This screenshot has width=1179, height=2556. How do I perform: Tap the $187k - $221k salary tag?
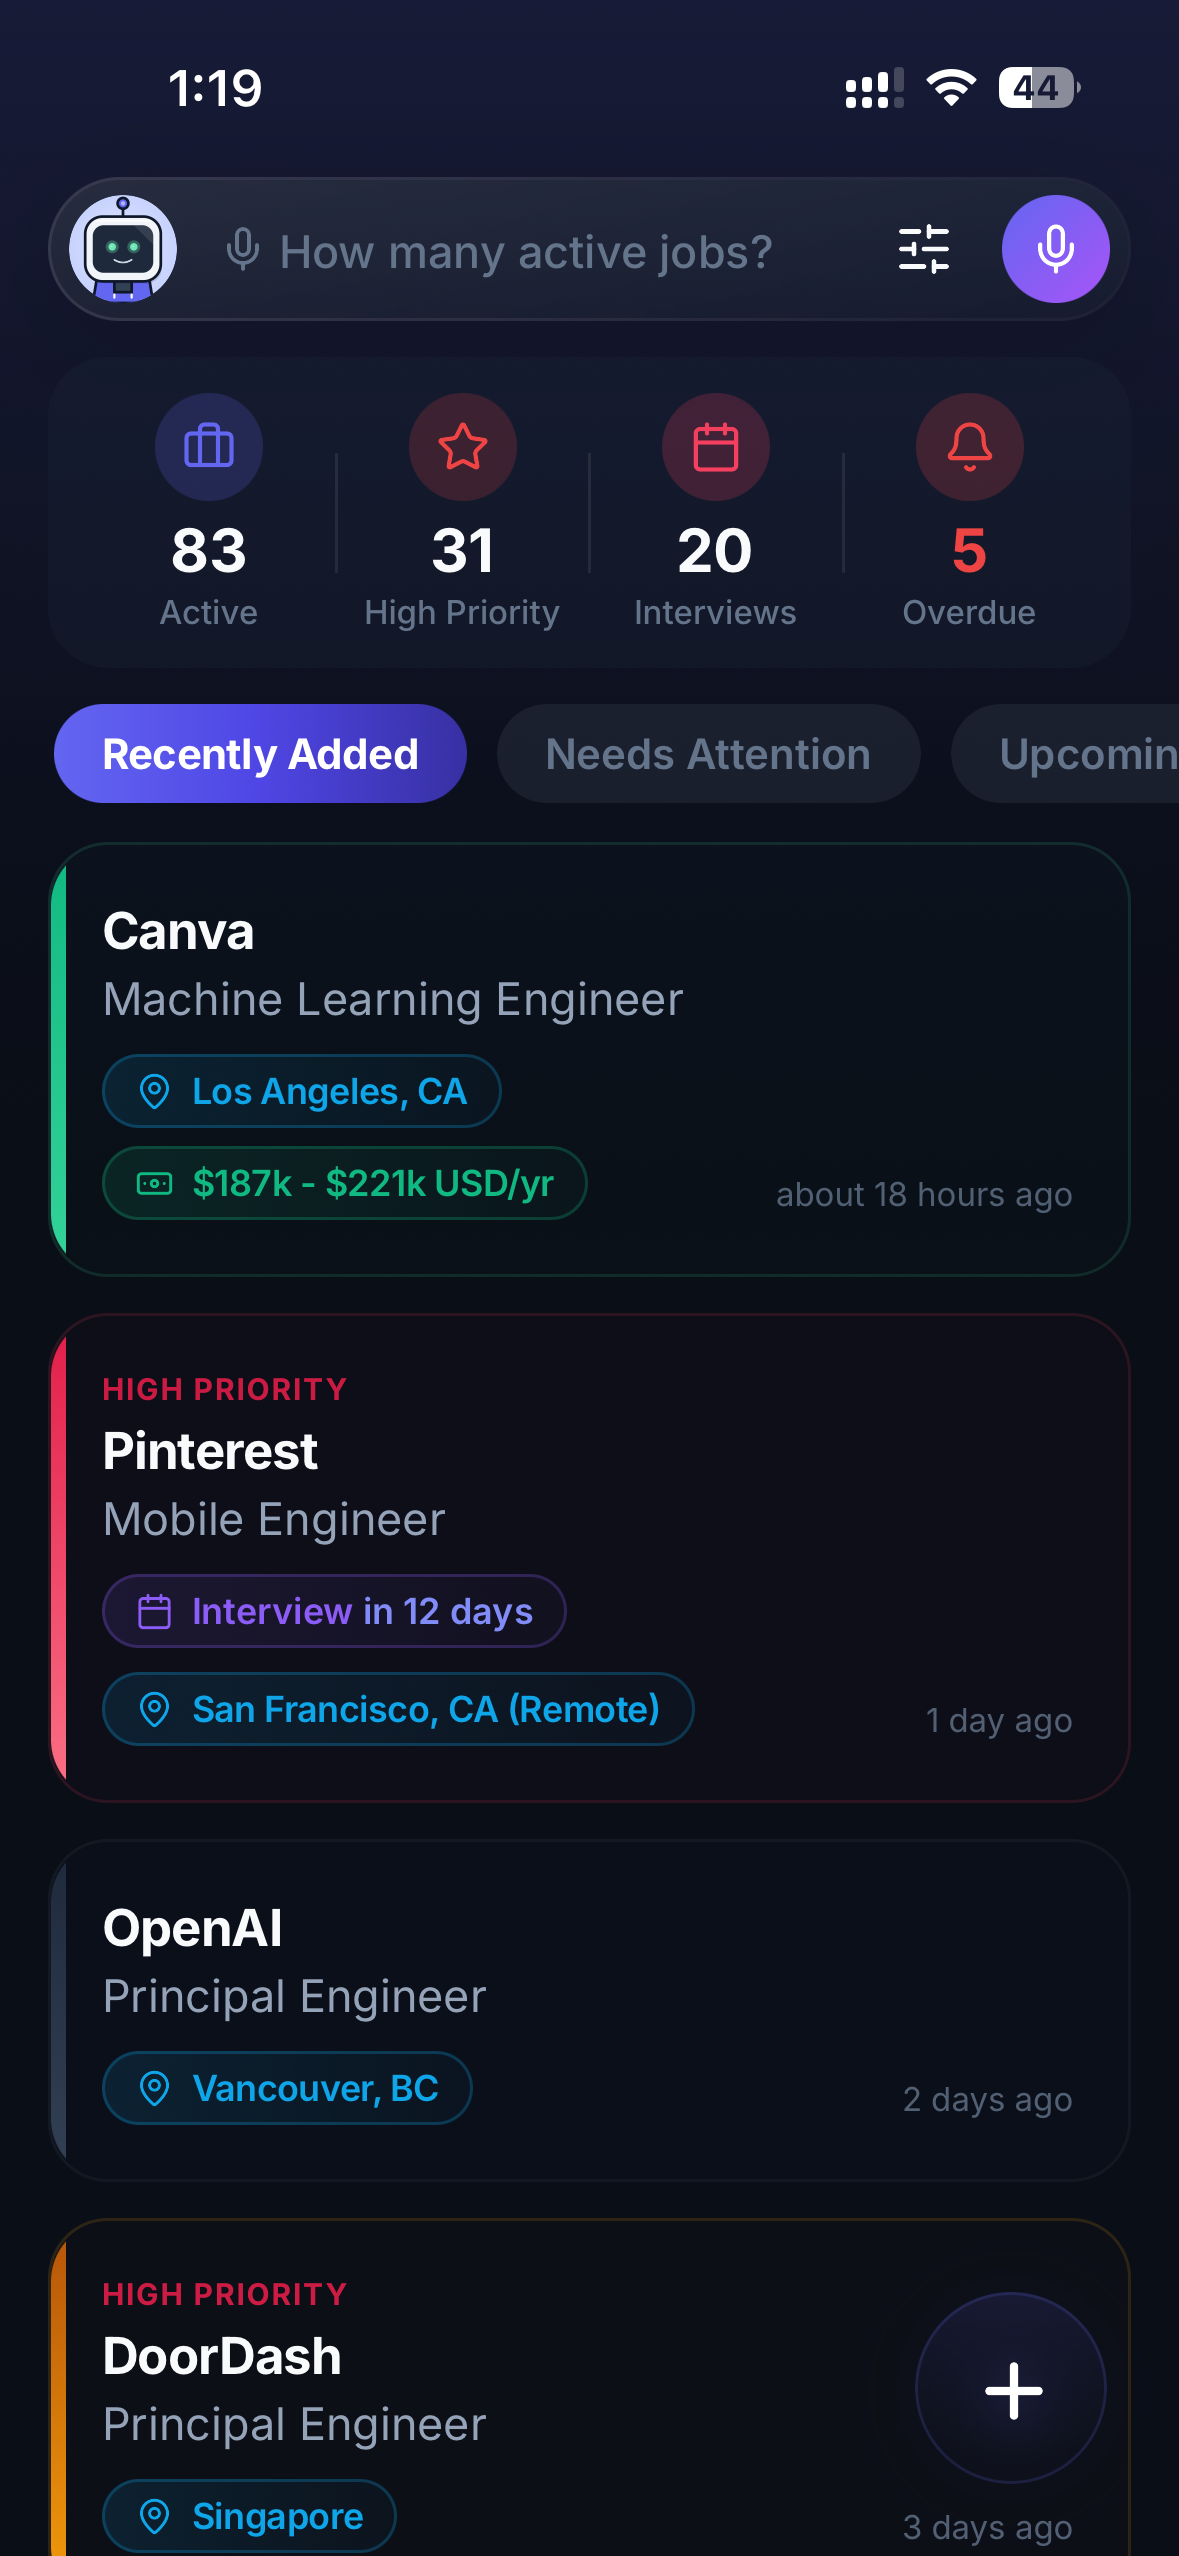click(344, 1183)
